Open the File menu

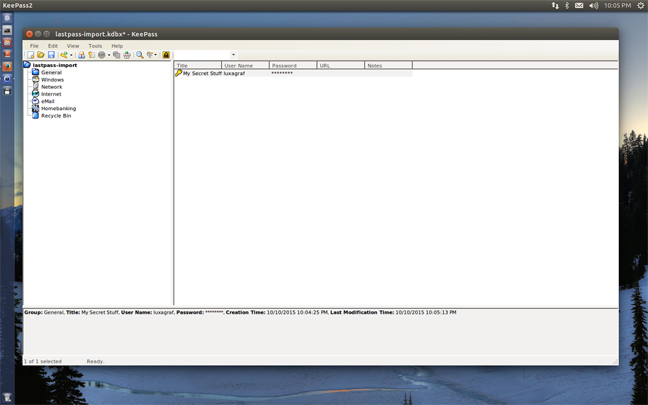34,46
